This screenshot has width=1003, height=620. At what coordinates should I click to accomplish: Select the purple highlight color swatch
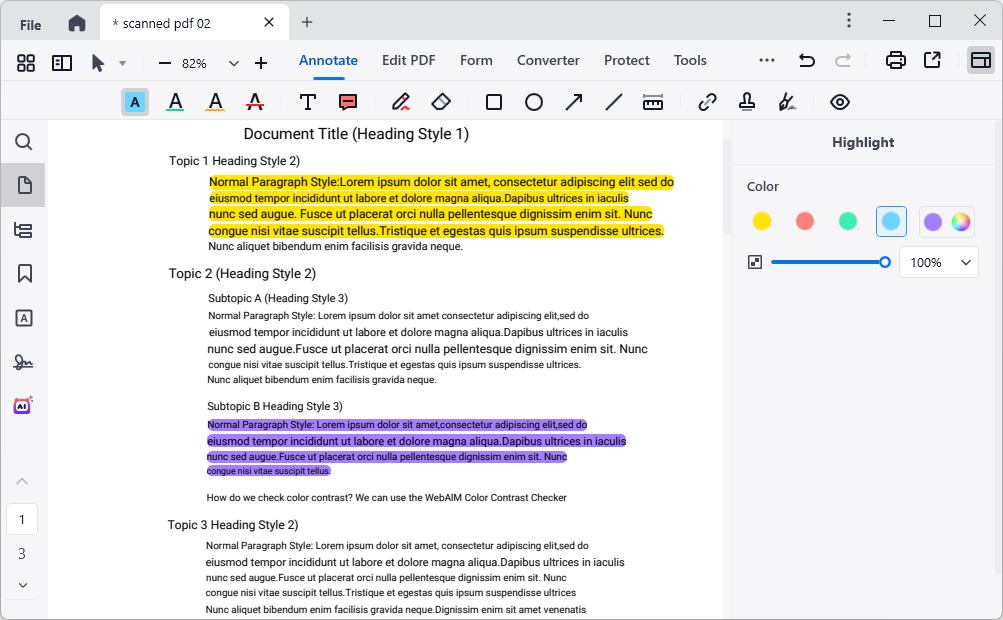coord(933,221)
